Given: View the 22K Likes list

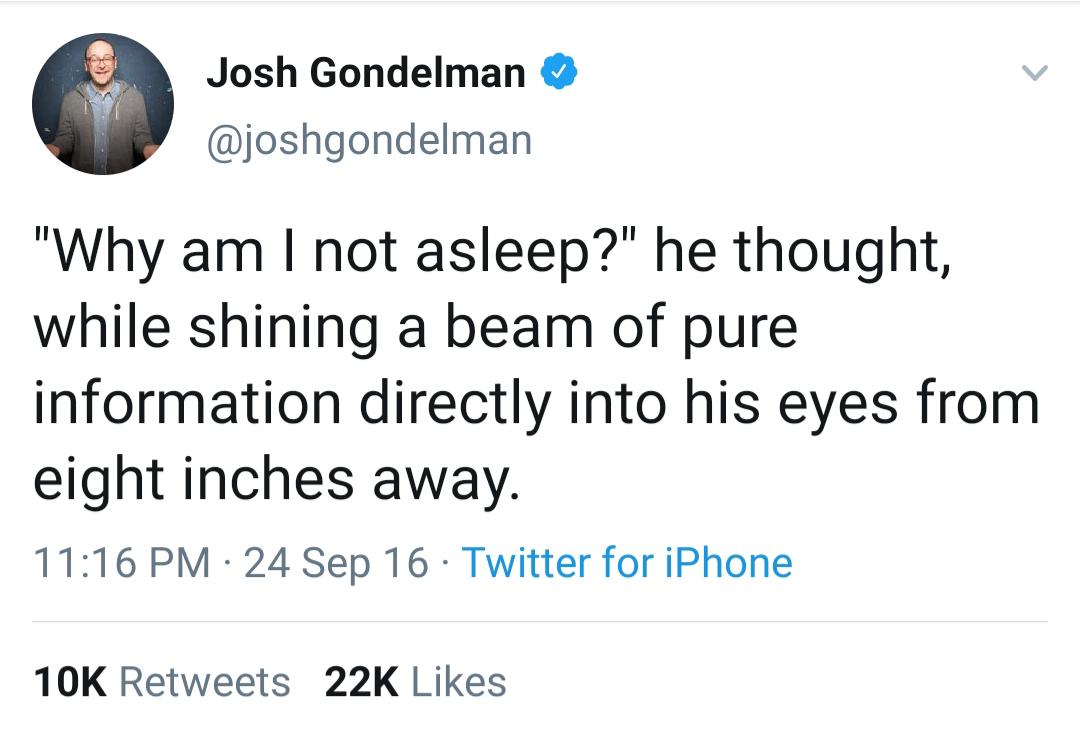Looking at the screenshot, I should [415, 682].
